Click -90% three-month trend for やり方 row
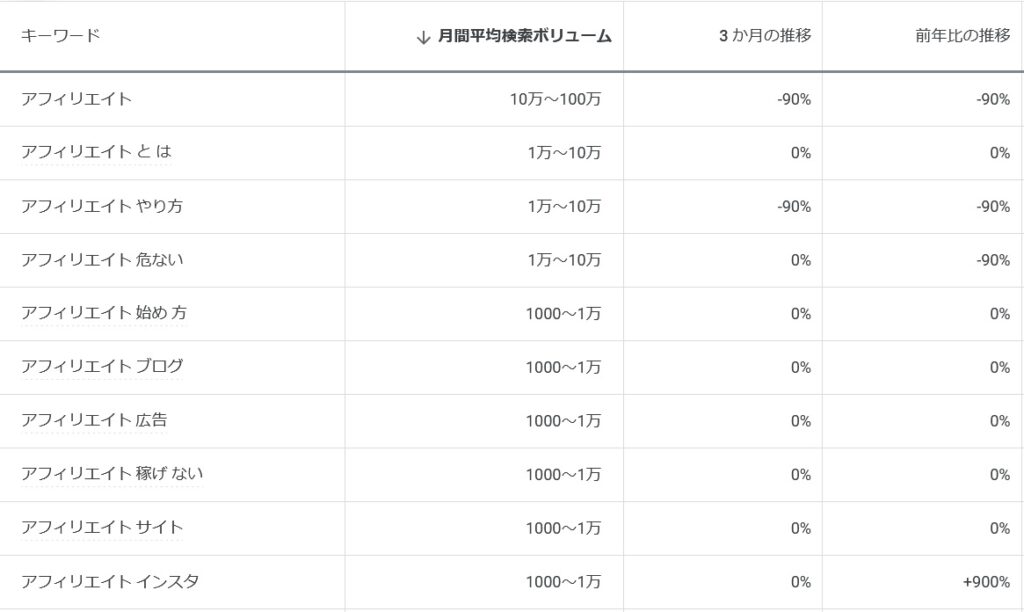Image resolution: width=1024 pixels, height=612 pixels. click(x=794, y=206)
